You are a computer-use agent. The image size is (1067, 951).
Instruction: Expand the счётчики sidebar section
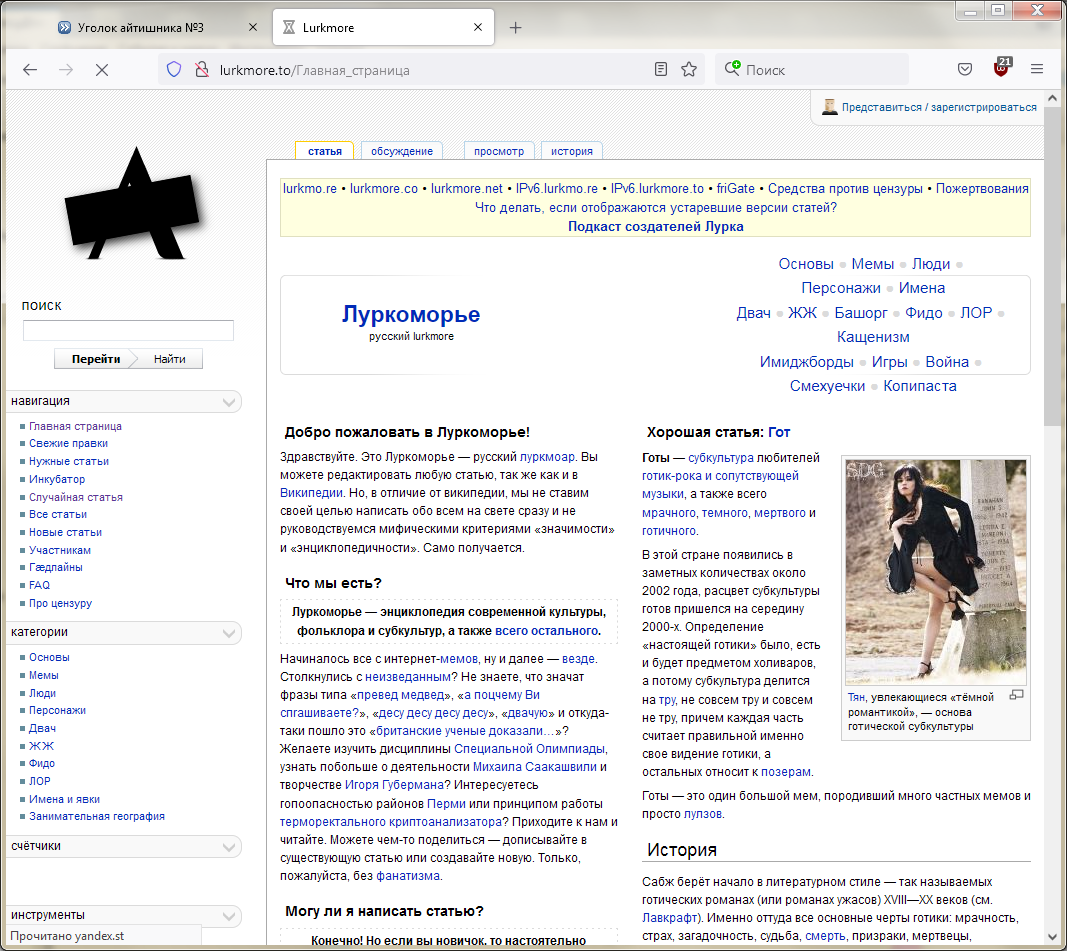pos(229,847)
